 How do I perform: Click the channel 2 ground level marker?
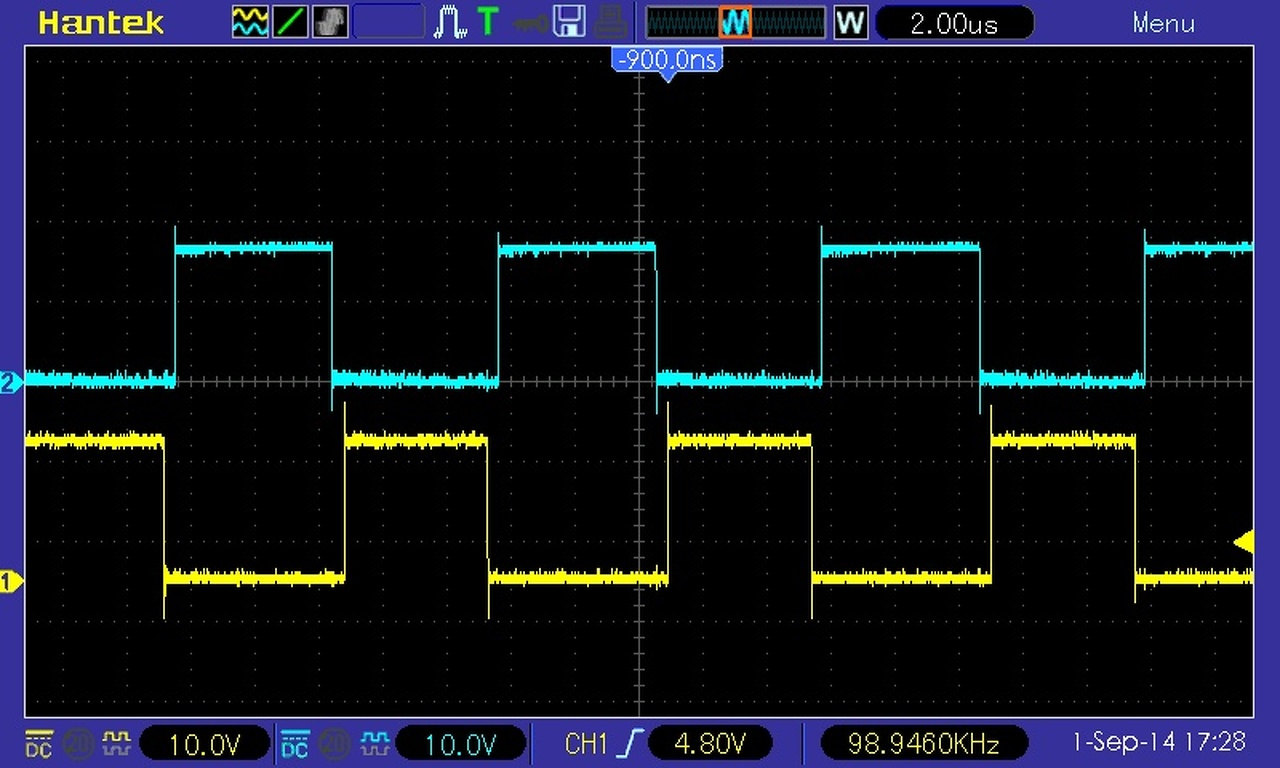pyautogui.click(x=10, y=382)
